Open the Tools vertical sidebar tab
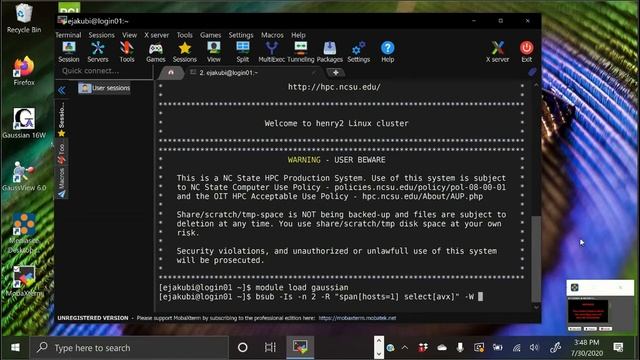Image resolution: width=640 pixels, height=360 pixels. 62,154
